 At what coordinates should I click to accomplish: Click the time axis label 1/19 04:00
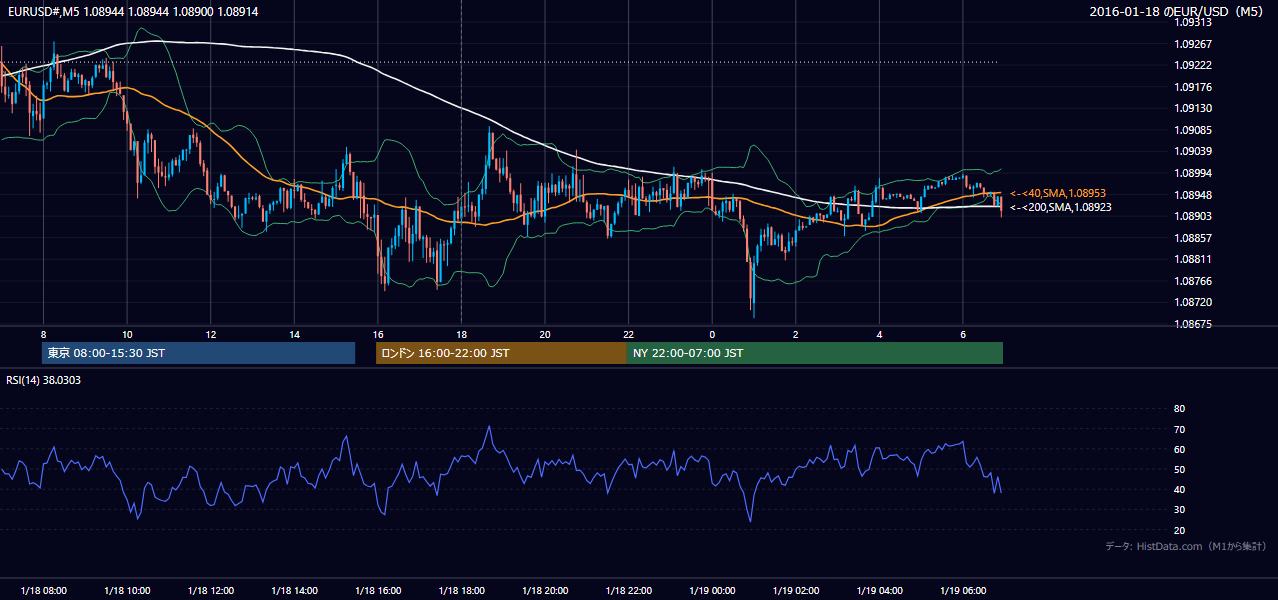(x=879, y=591)
